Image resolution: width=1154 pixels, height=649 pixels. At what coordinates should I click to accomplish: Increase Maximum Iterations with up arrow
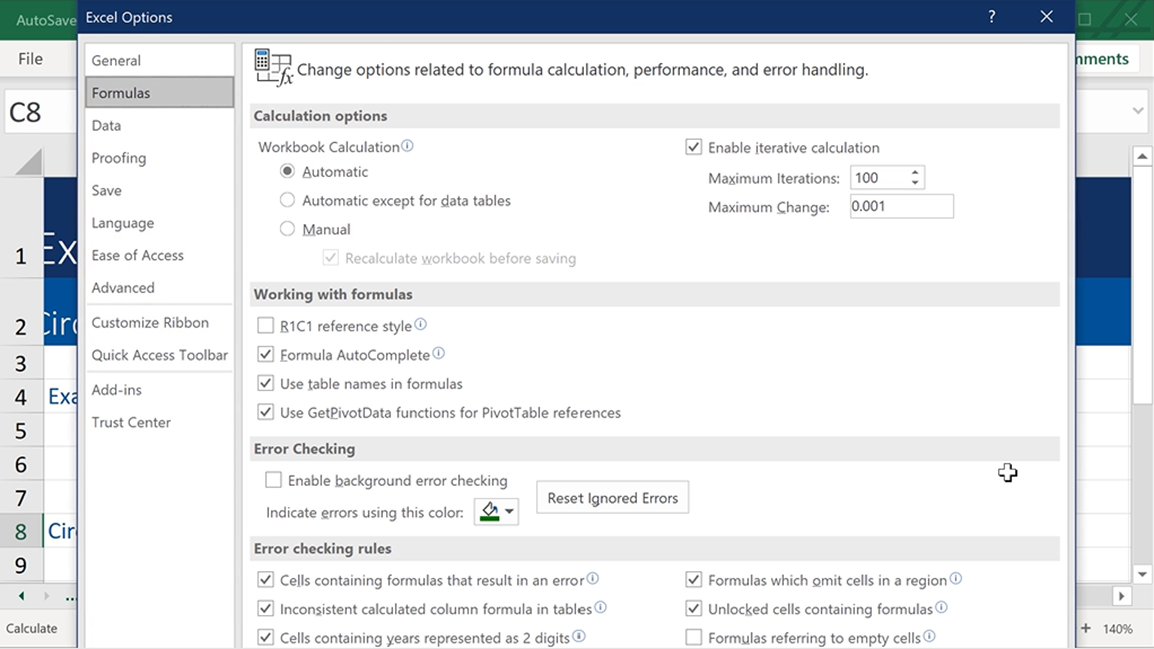pos(914,173)
